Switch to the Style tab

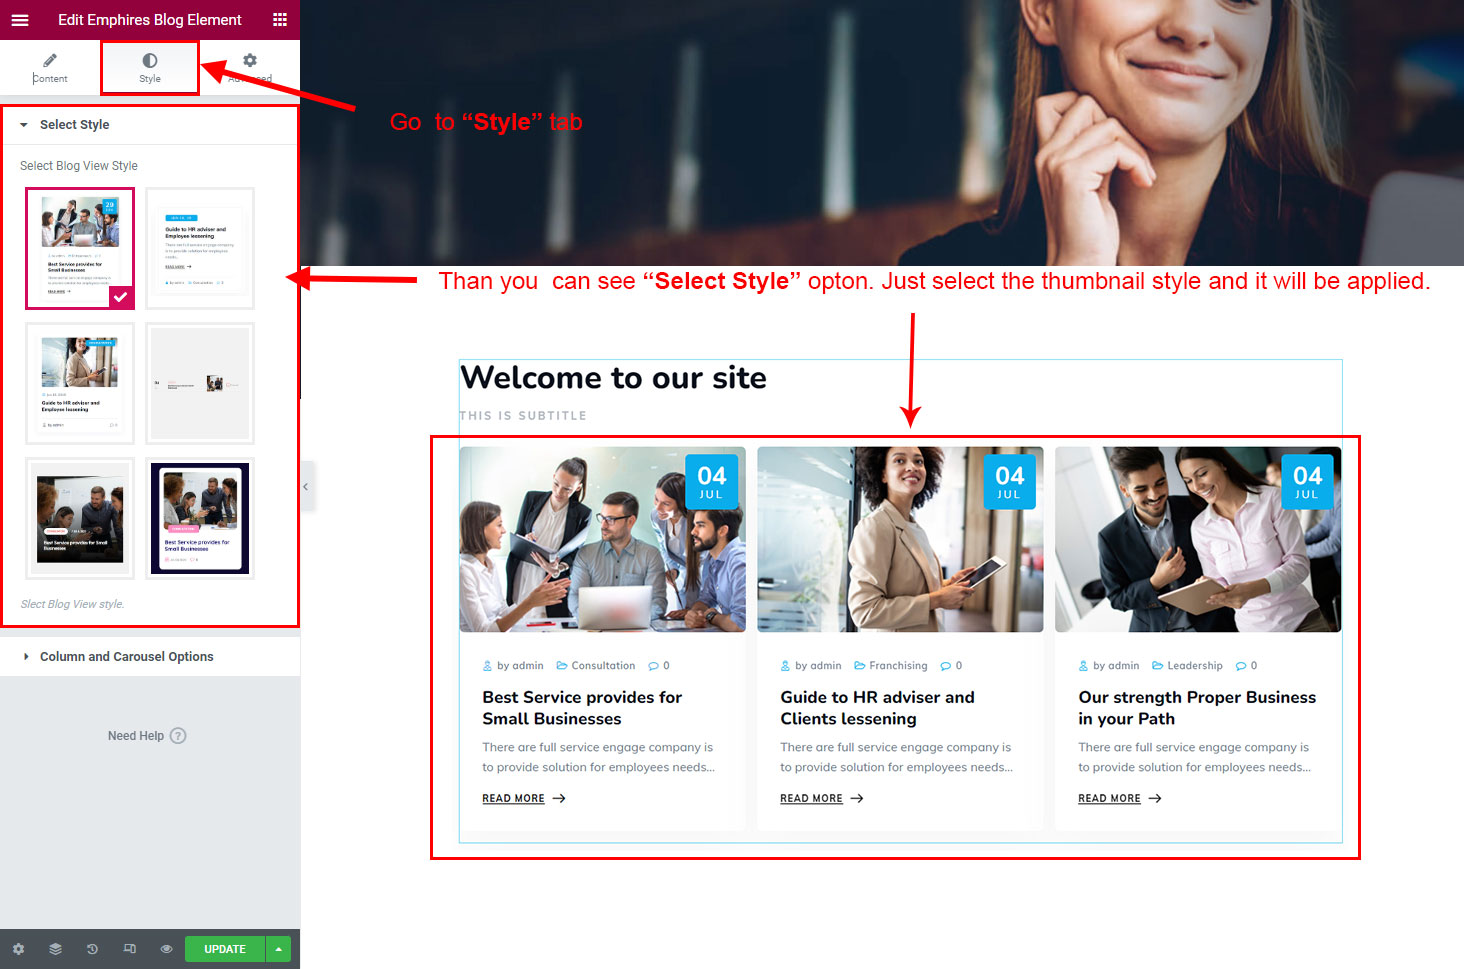click(150, 68)
